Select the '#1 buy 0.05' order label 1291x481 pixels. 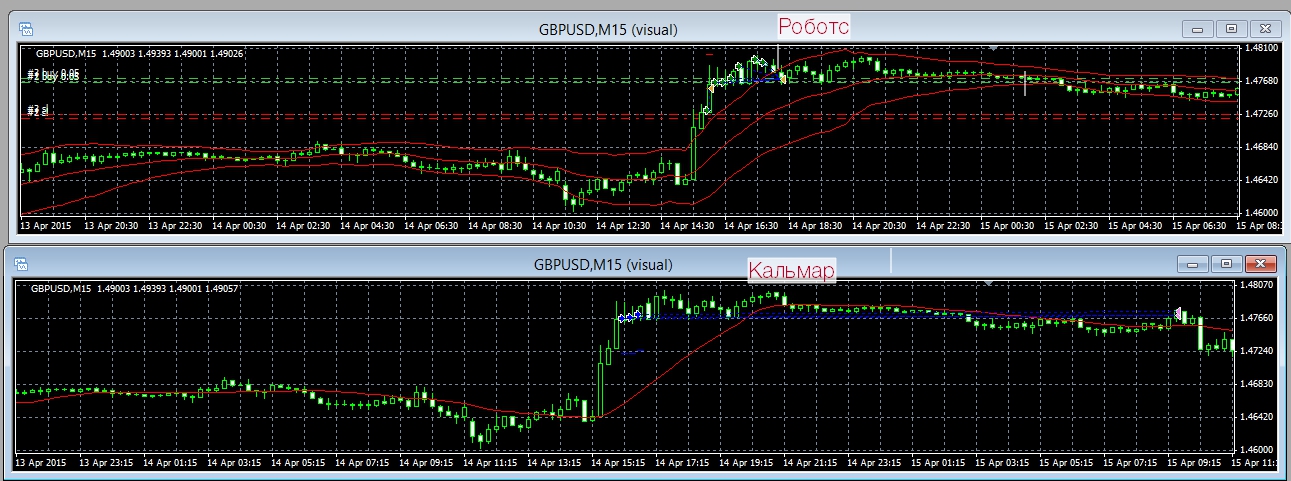pos(54,74)
